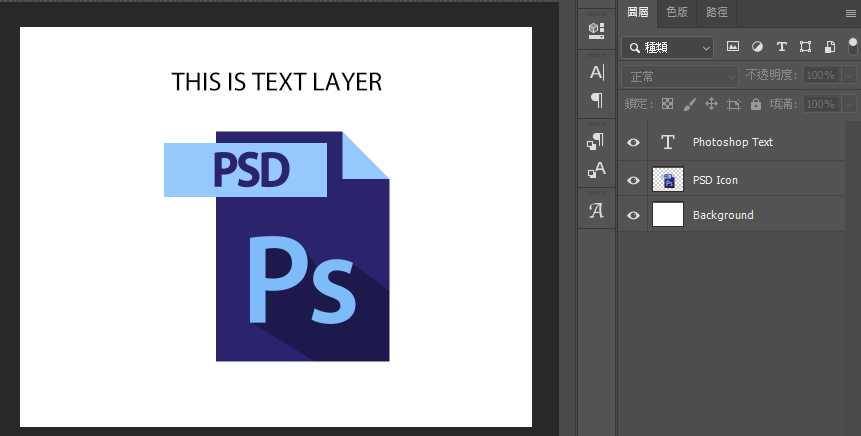The height and width of the screenshot is (436, 861).
Task: Expand the 不透明度 opacity slider arrow
Action: 850,76
